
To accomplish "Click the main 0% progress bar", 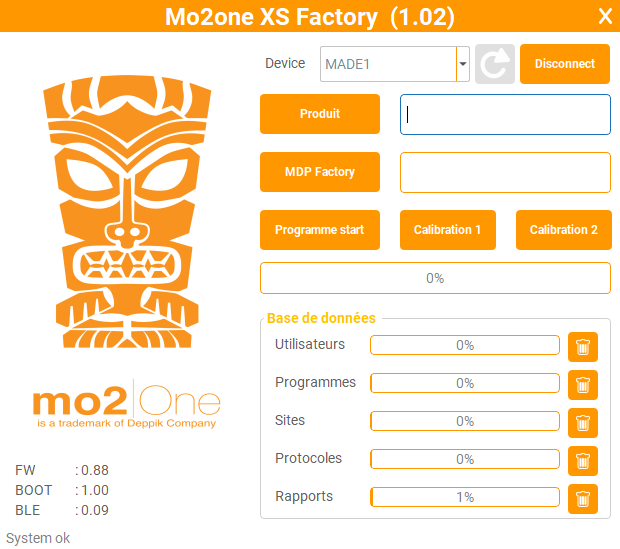I will tap(435, 278).
